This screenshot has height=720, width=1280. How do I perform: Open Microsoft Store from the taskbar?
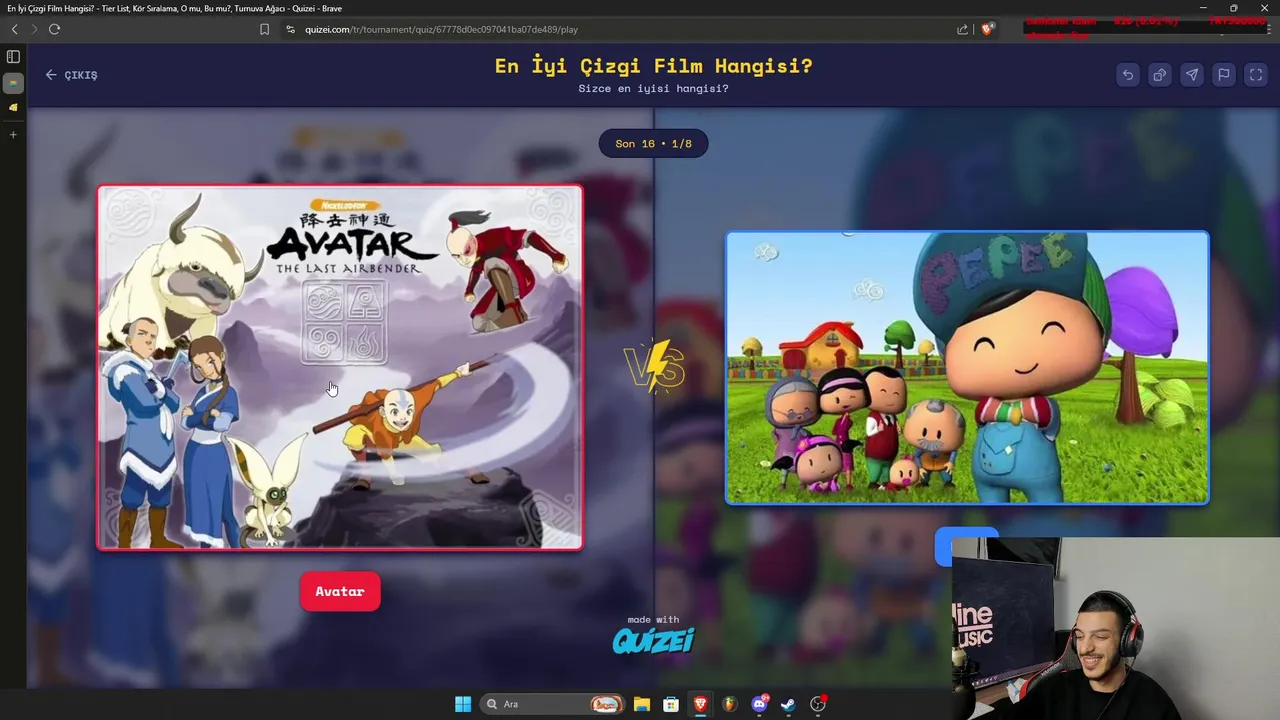pyautogui.click(x=671, y=704)
